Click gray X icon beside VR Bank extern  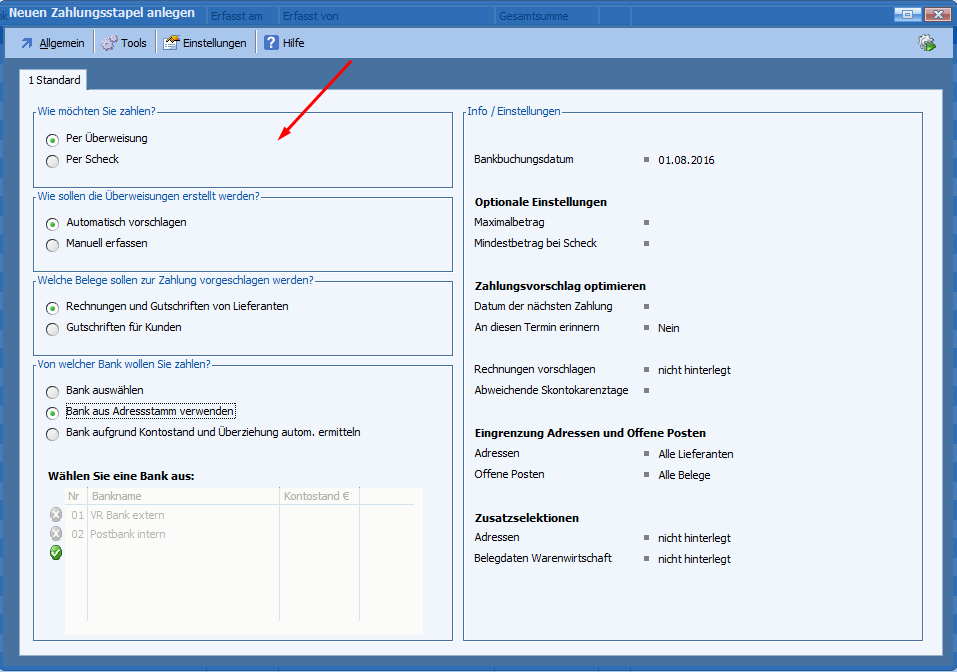56,515
